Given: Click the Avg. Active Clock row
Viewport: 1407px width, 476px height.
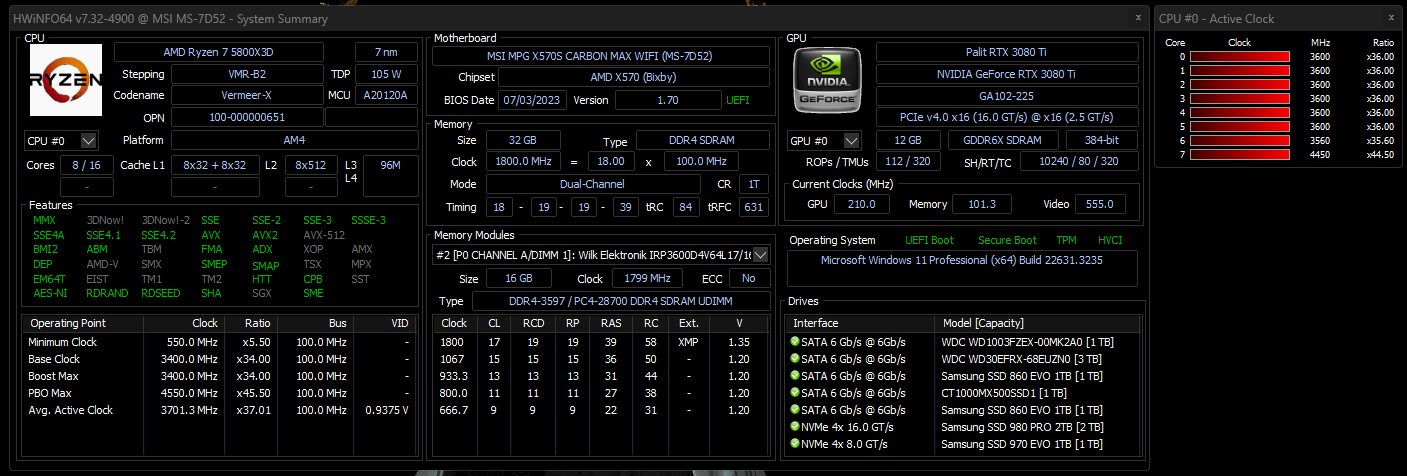Looking at the screenshot, I should pos(220,410).
